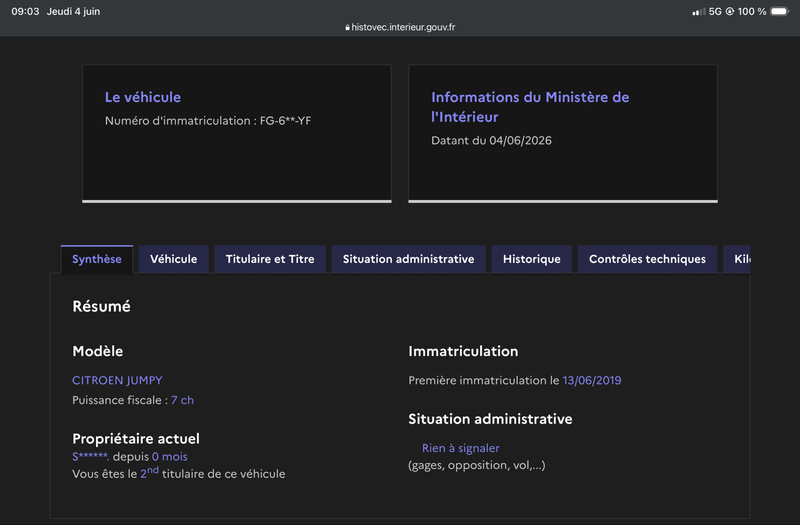Screen dimensions: 800x525
Task: Select the Situation administrative tab
Action: (x=408, y=259)
